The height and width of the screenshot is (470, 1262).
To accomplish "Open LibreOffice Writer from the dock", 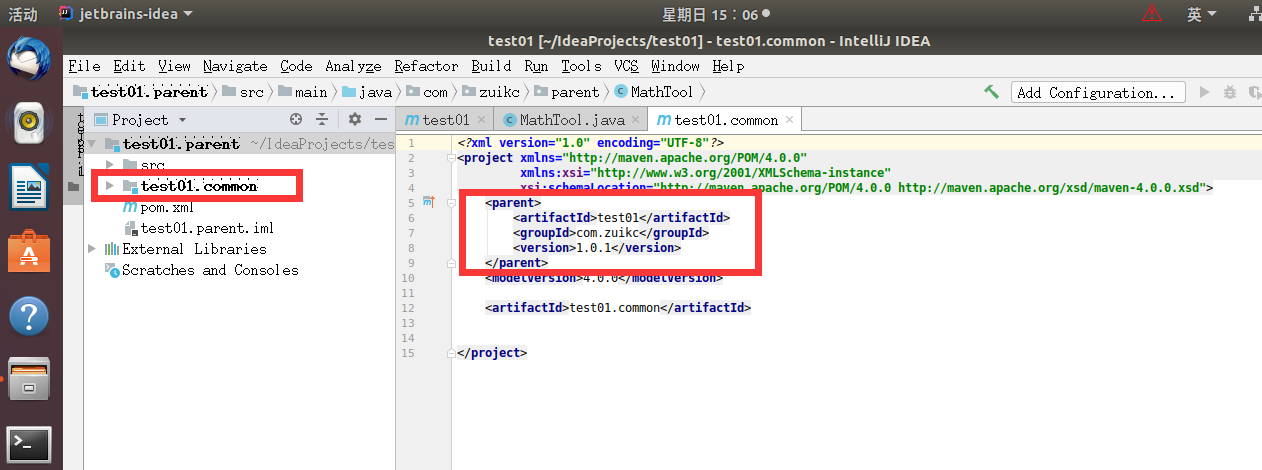I will coord(29,187).
